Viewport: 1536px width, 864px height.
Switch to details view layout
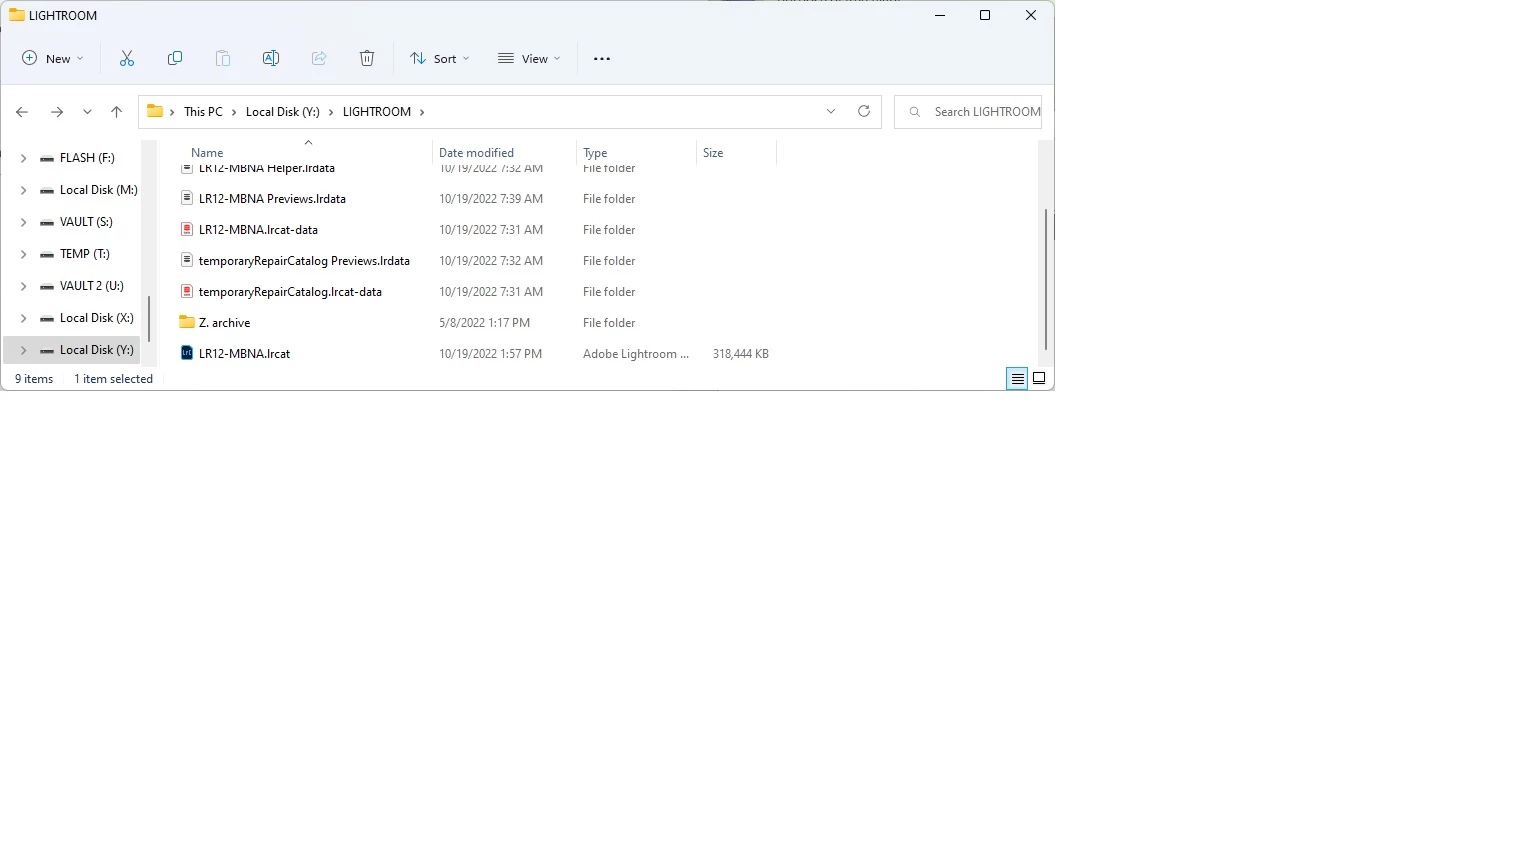(1017, 378)
